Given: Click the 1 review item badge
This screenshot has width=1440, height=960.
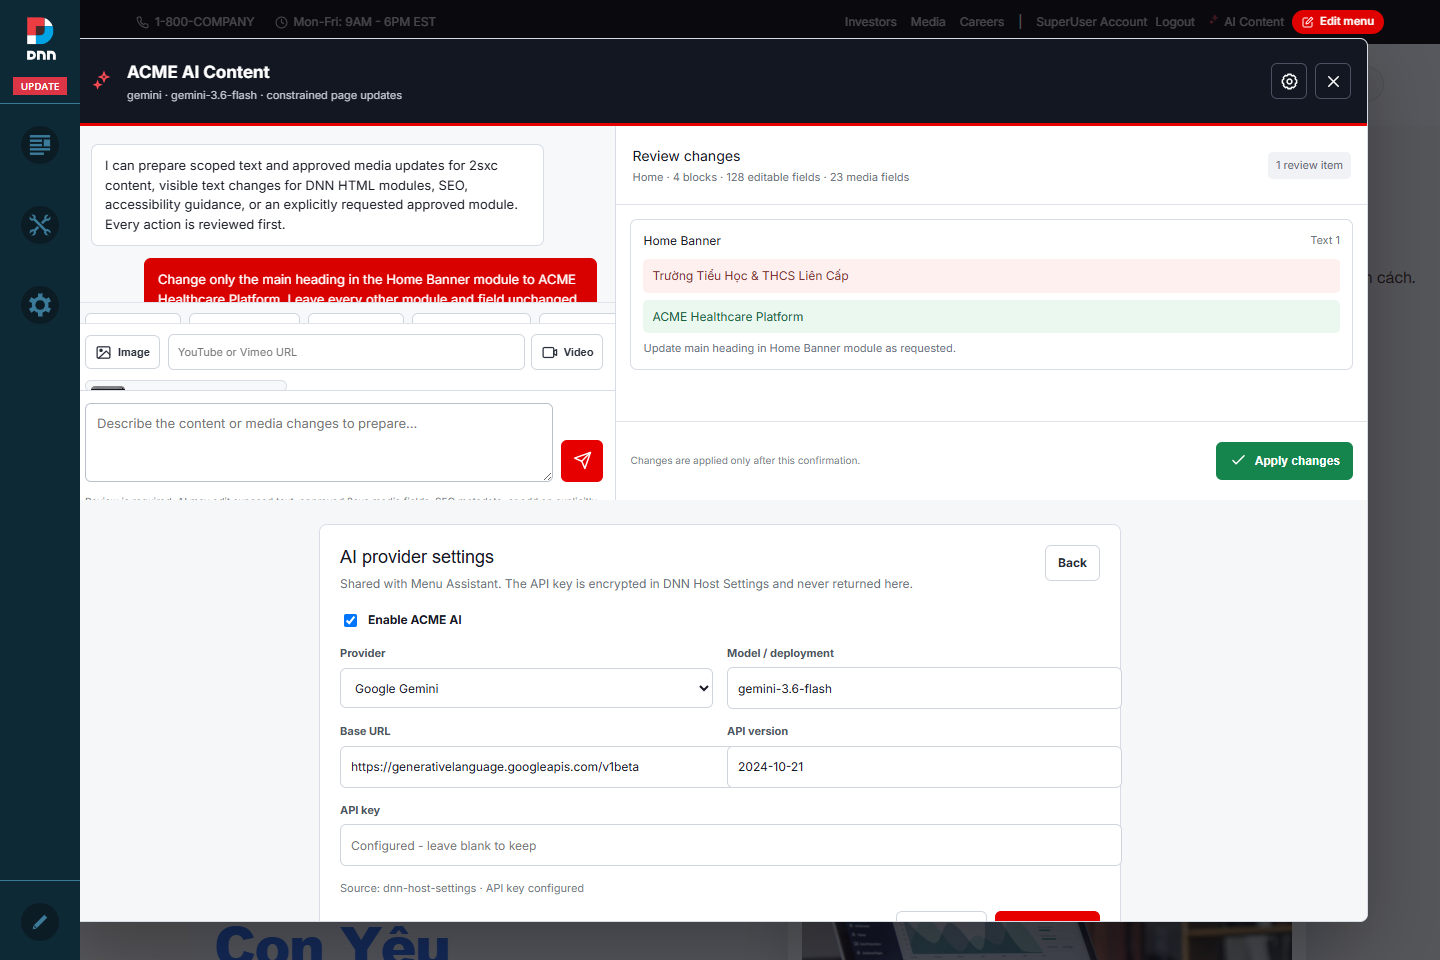Looking at the screenshot, I should pyautogui.click(x=1309, y=165).
